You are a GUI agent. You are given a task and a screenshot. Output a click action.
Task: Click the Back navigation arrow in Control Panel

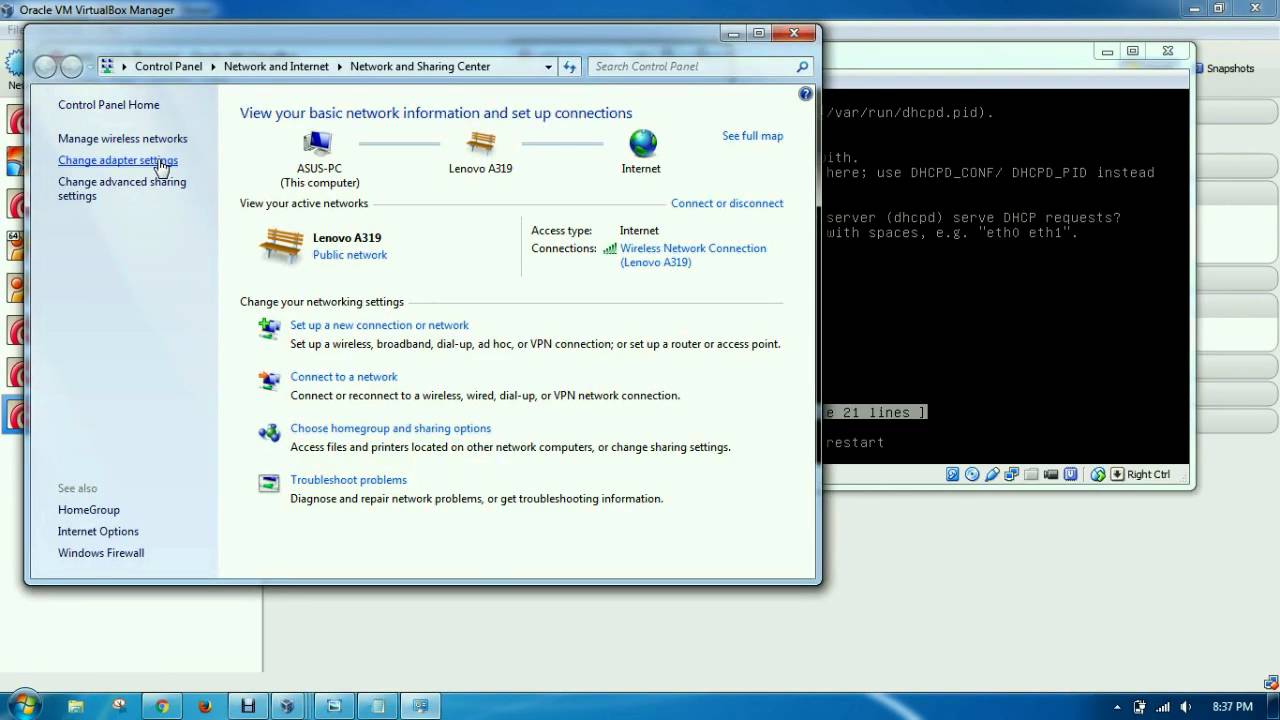45,67
